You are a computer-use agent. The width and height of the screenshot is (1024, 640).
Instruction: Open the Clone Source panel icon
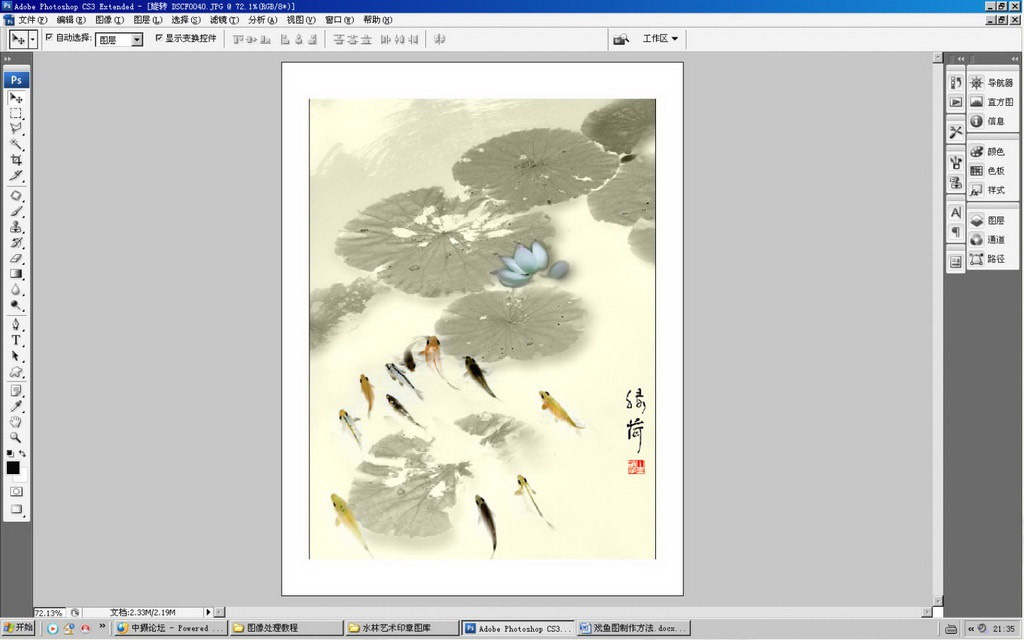pos(955,182)
